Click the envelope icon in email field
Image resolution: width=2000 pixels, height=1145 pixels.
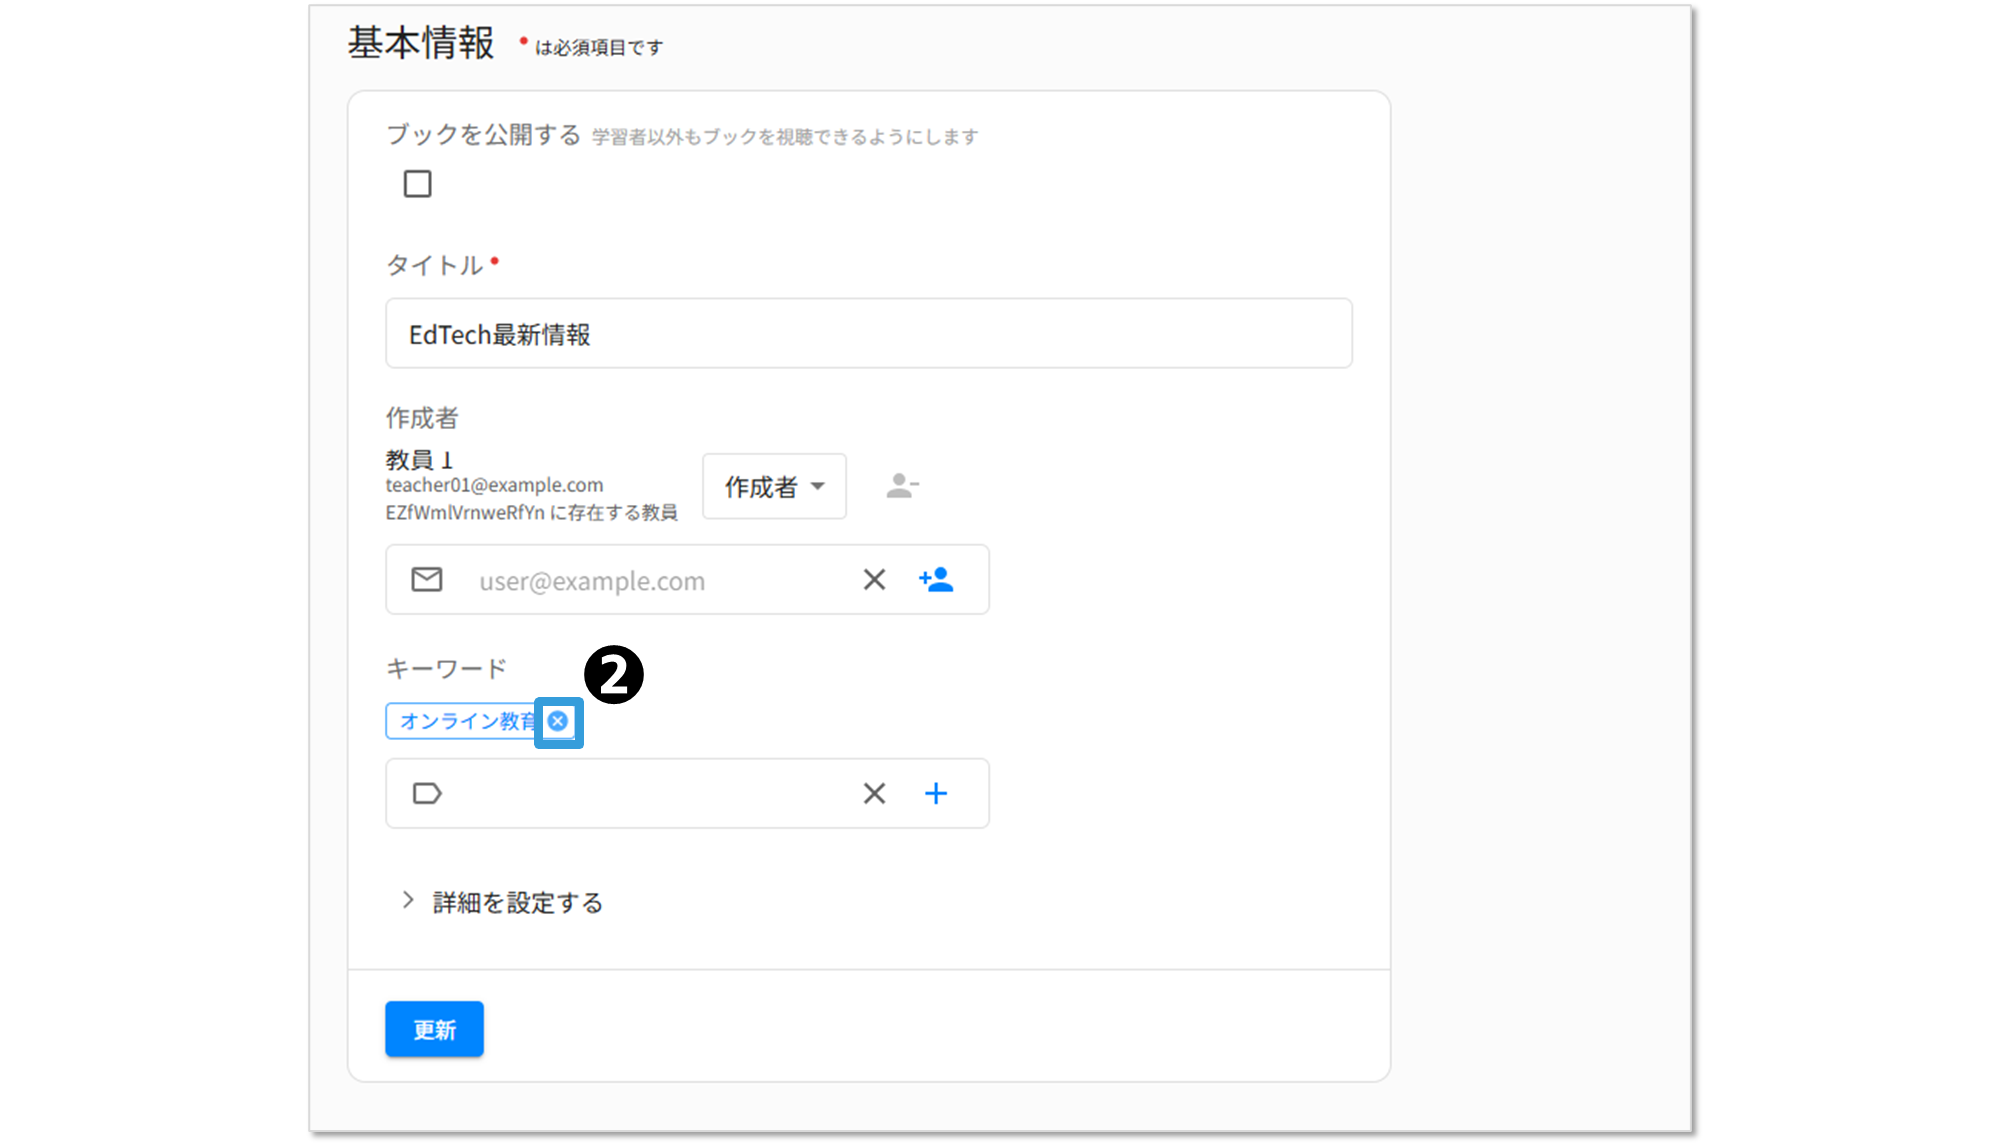tap(427, 580)
